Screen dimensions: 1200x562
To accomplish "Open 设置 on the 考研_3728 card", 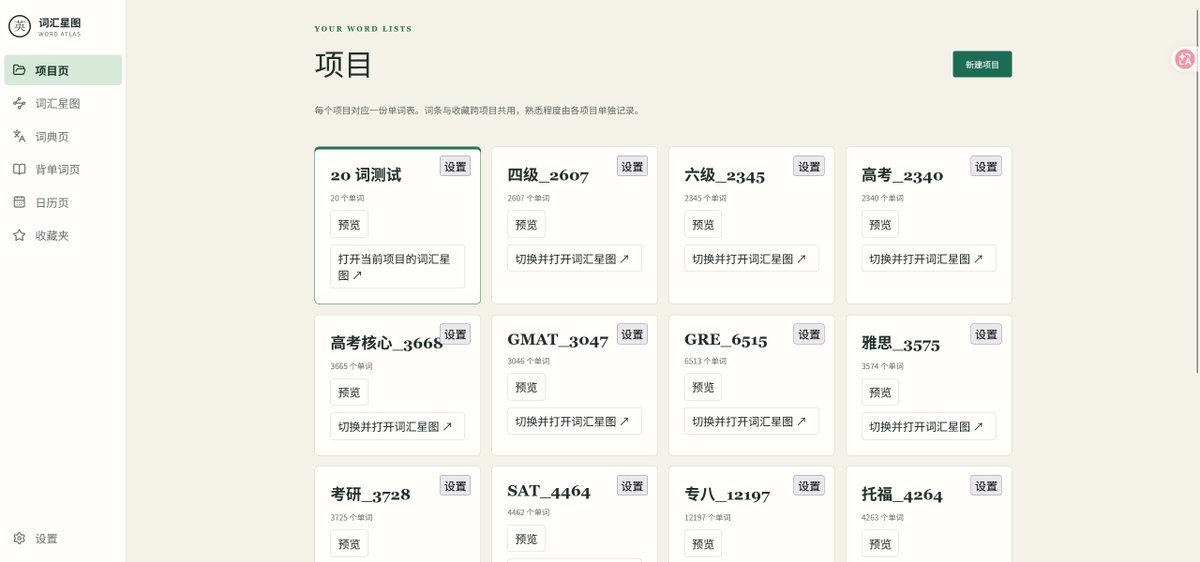I will tap(455, 486).
